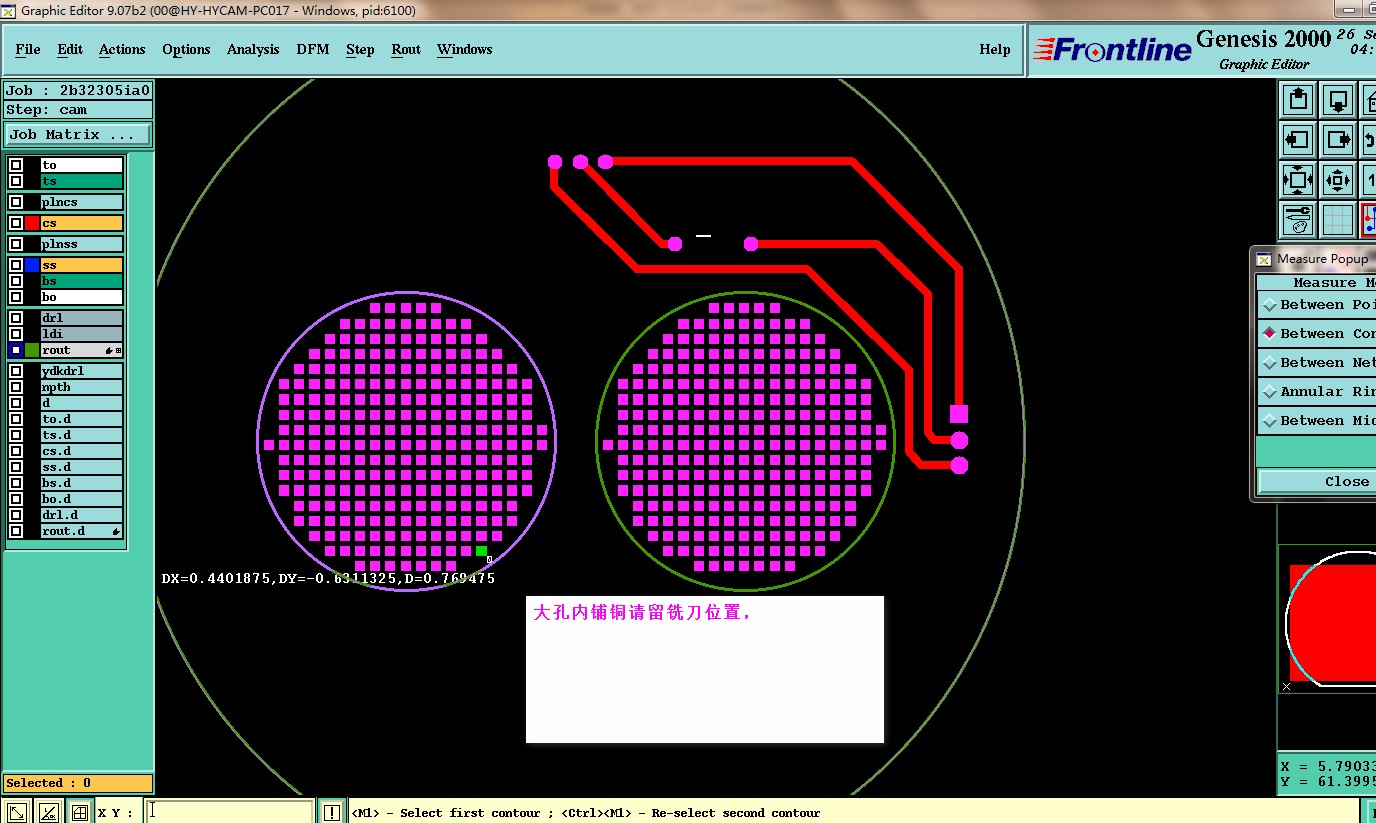Image resolution: width=1376 pixels, height=823 pixels.
Task: Click the Job Matrix button
Action: (x=79, y=134)
